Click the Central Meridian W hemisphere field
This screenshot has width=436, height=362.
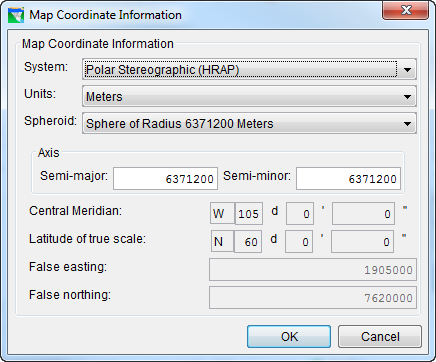point(222,213)
